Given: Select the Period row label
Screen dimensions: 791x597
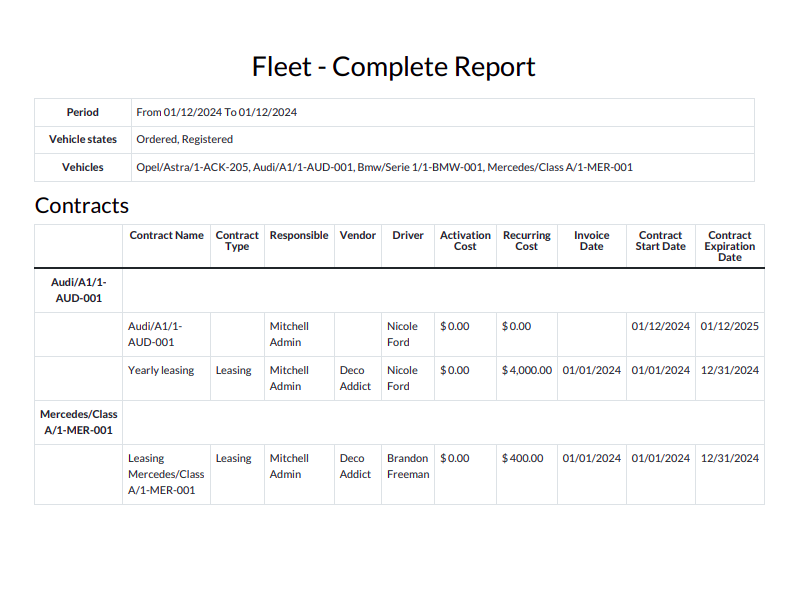Looking at the screenshot, I should tap(83, 112).
